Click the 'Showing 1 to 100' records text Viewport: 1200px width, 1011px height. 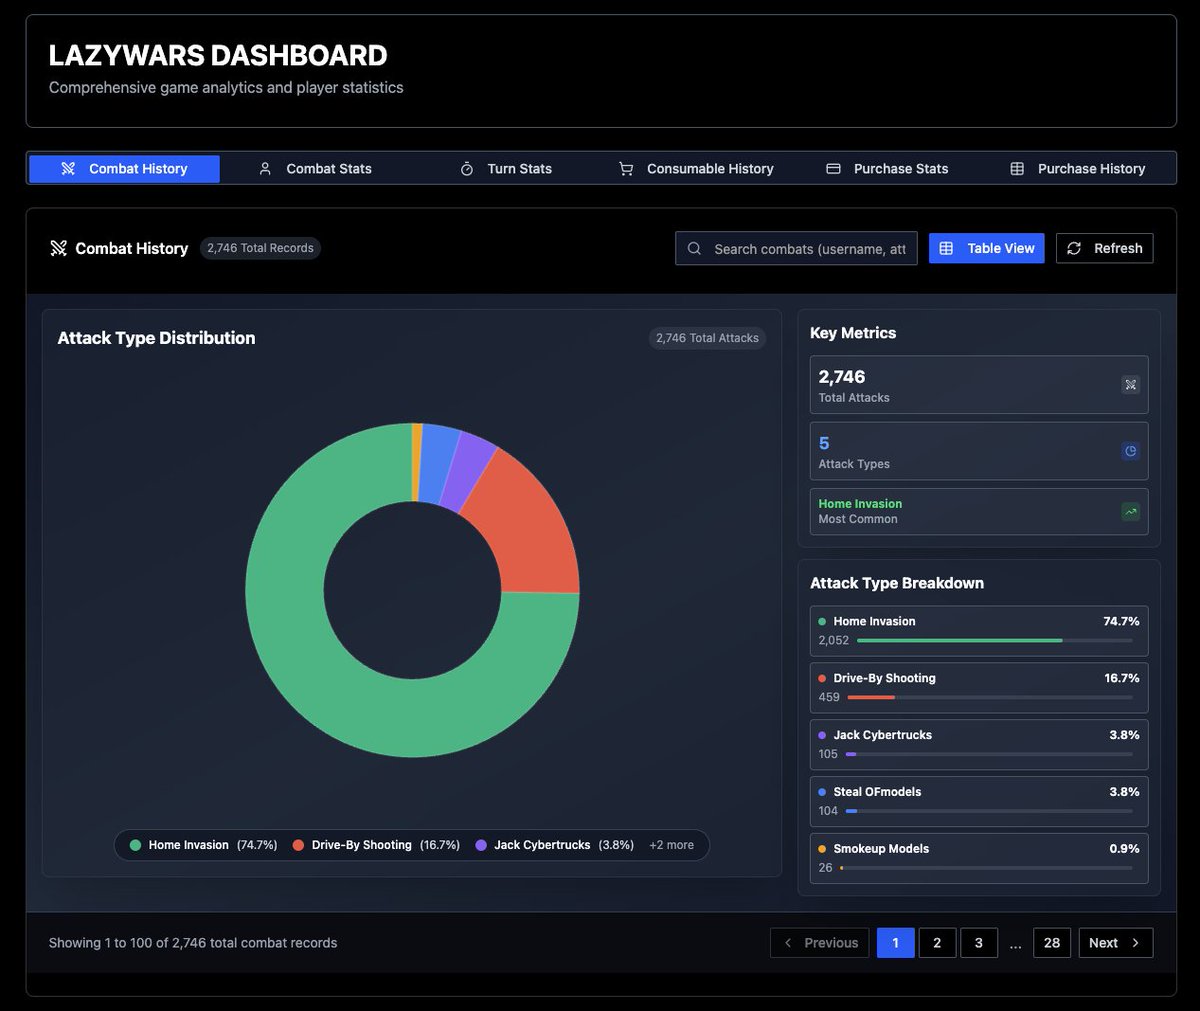point(193,943)
